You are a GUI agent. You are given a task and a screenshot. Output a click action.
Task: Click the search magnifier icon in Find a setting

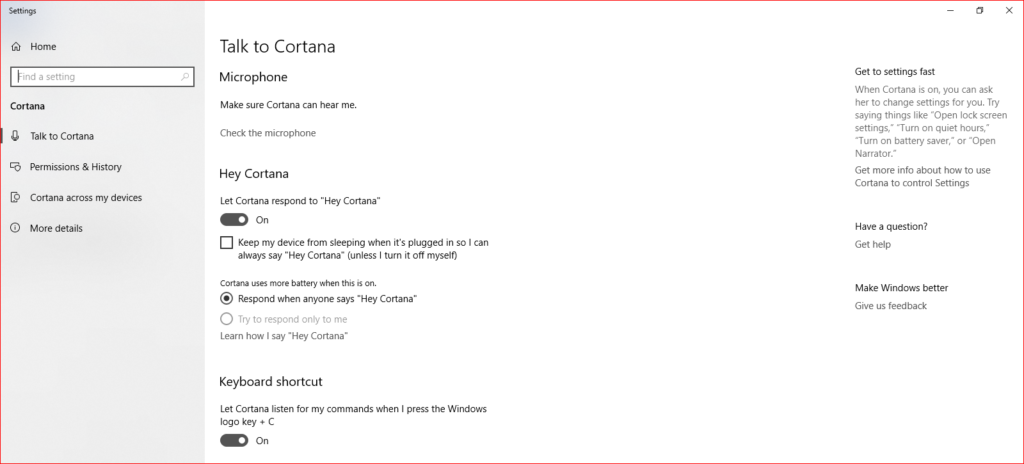[x=185, y=76]
